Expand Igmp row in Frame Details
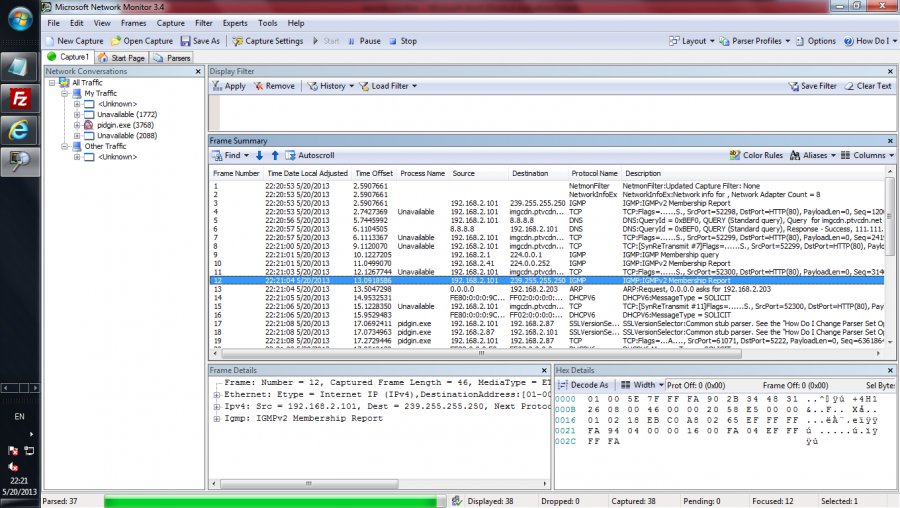Screen dimensions: 900x508 point(217,419)
